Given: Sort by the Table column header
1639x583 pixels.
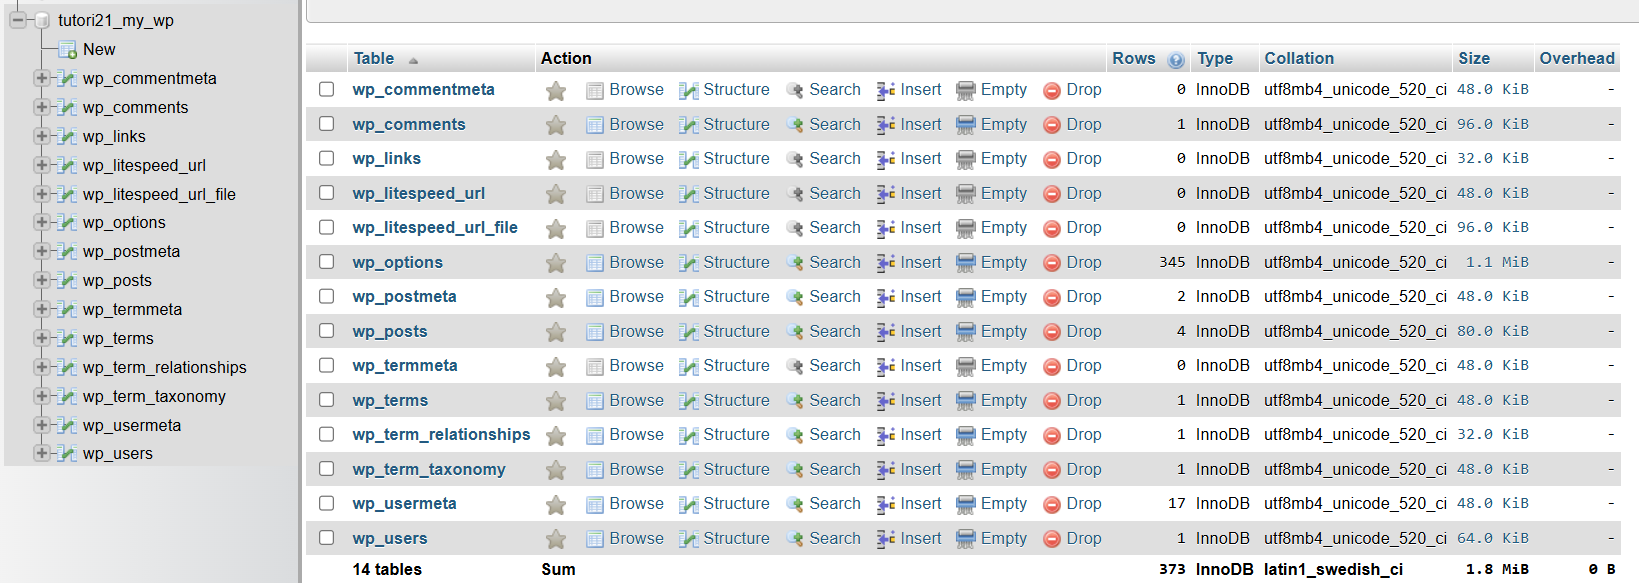Looking at the screenshot, I should coord(374,58).
